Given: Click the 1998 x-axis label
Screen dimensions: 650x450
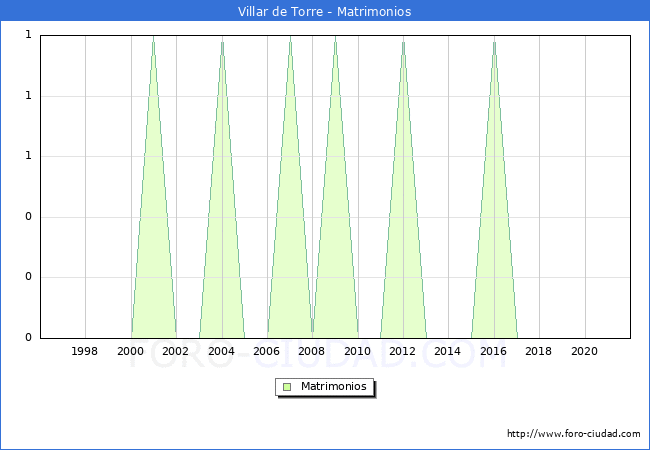Looking at the screenshot, I should (x=85, y=351).
